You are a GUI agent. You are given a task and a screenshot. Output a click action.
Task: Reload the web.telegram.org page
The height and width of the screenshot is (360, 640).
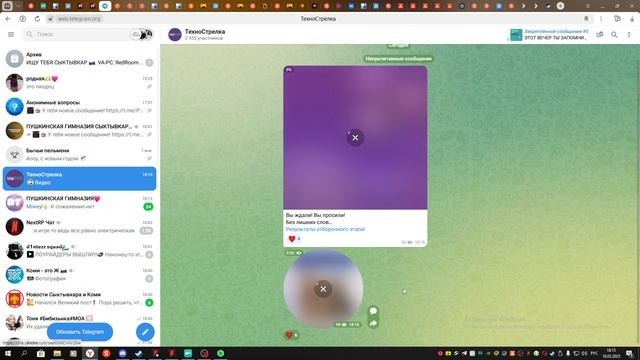tap(37, 19)
